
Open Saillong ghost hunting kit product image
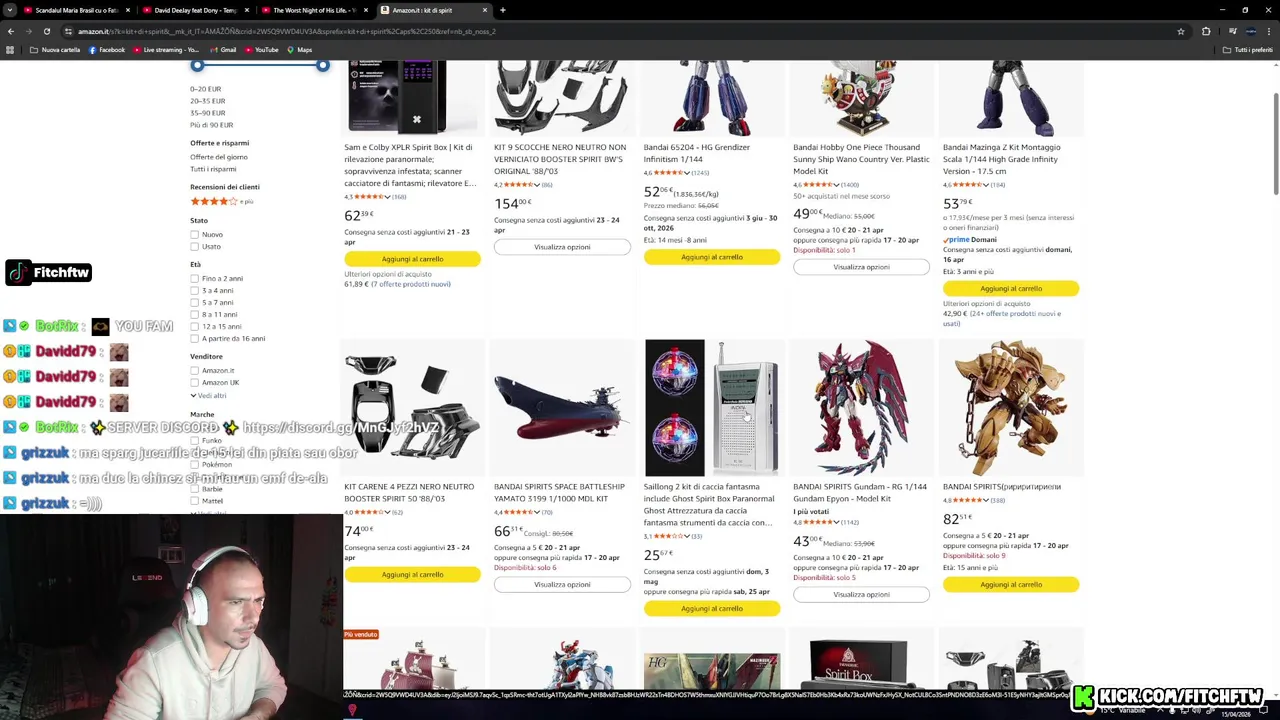click(x=711, y=408)
